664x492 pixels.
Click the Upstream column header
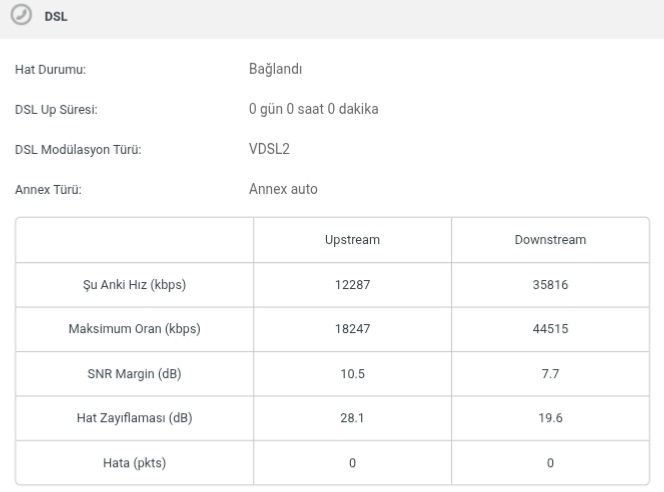pyautogui.click(x=352, y=240)
